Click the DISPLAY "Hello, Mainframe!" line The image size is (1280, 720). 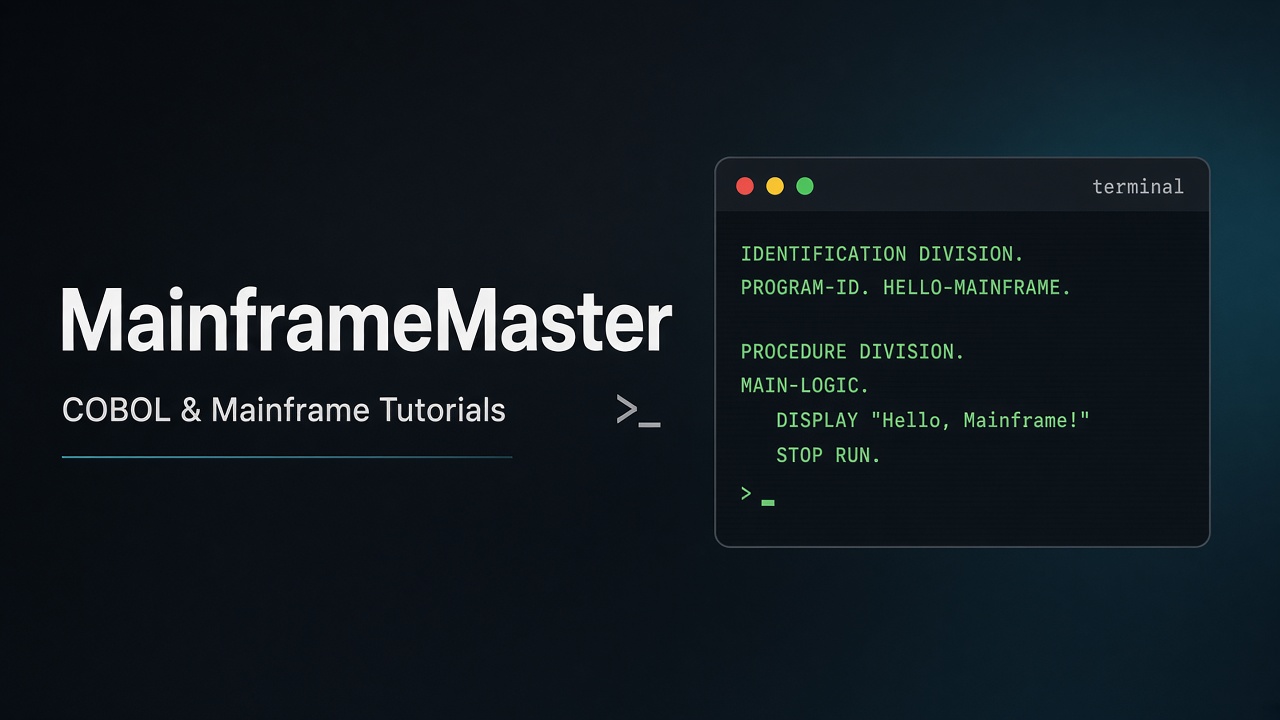click(933, 421)
